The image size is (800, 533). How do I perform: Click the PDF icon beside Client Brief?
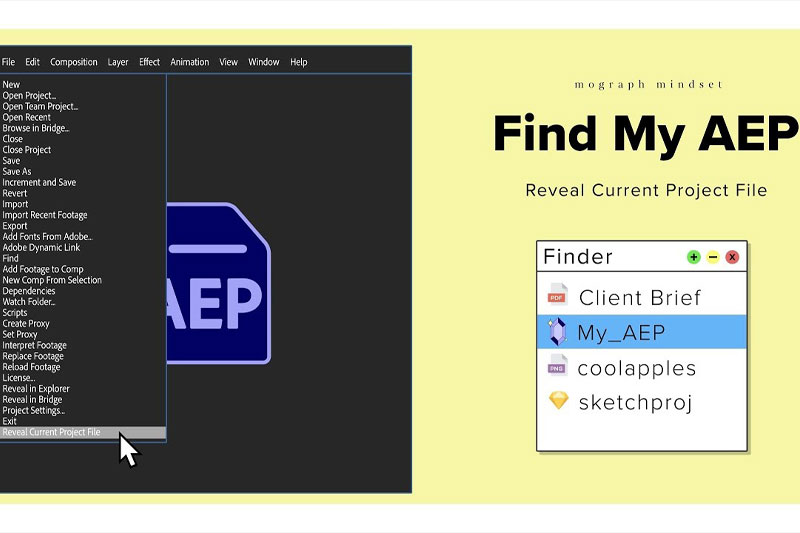click(557, 294)
